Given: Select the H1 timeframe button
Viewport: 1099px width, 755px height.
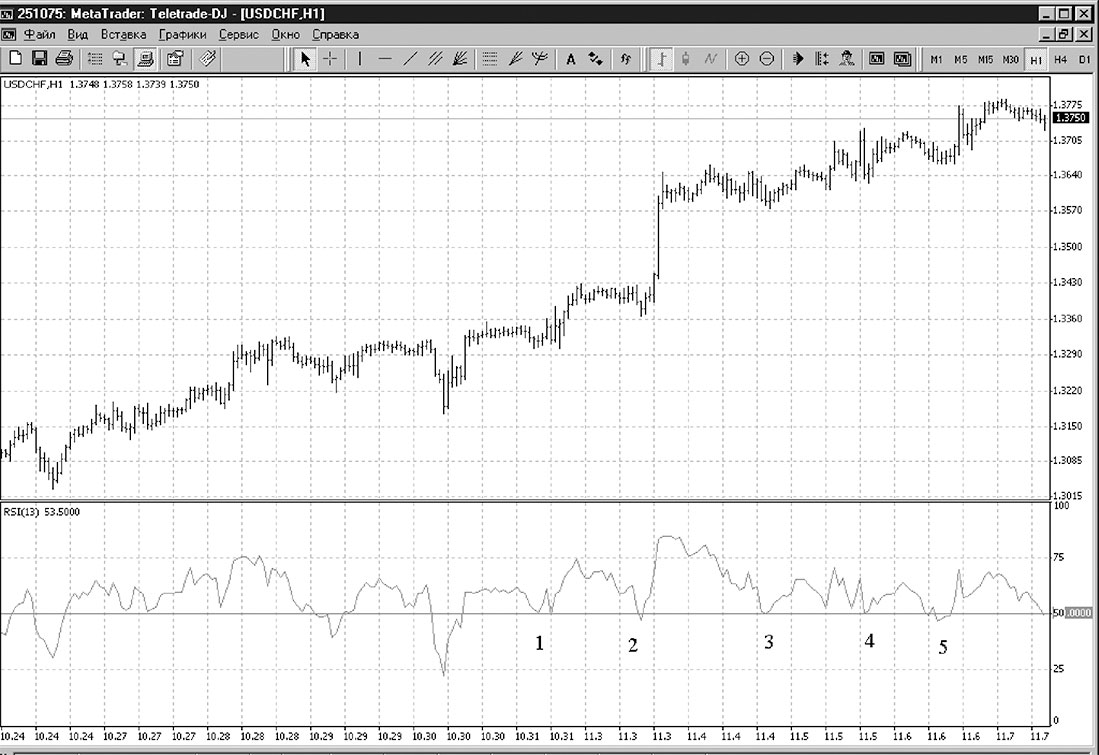Looking at the screenshot, I should point(1036,60).
